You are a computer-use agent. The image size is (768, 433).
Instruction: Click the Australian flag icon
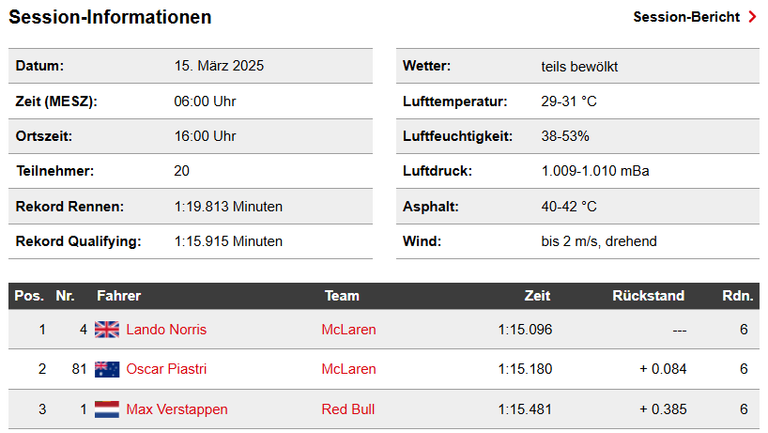[x=107, y=369]
